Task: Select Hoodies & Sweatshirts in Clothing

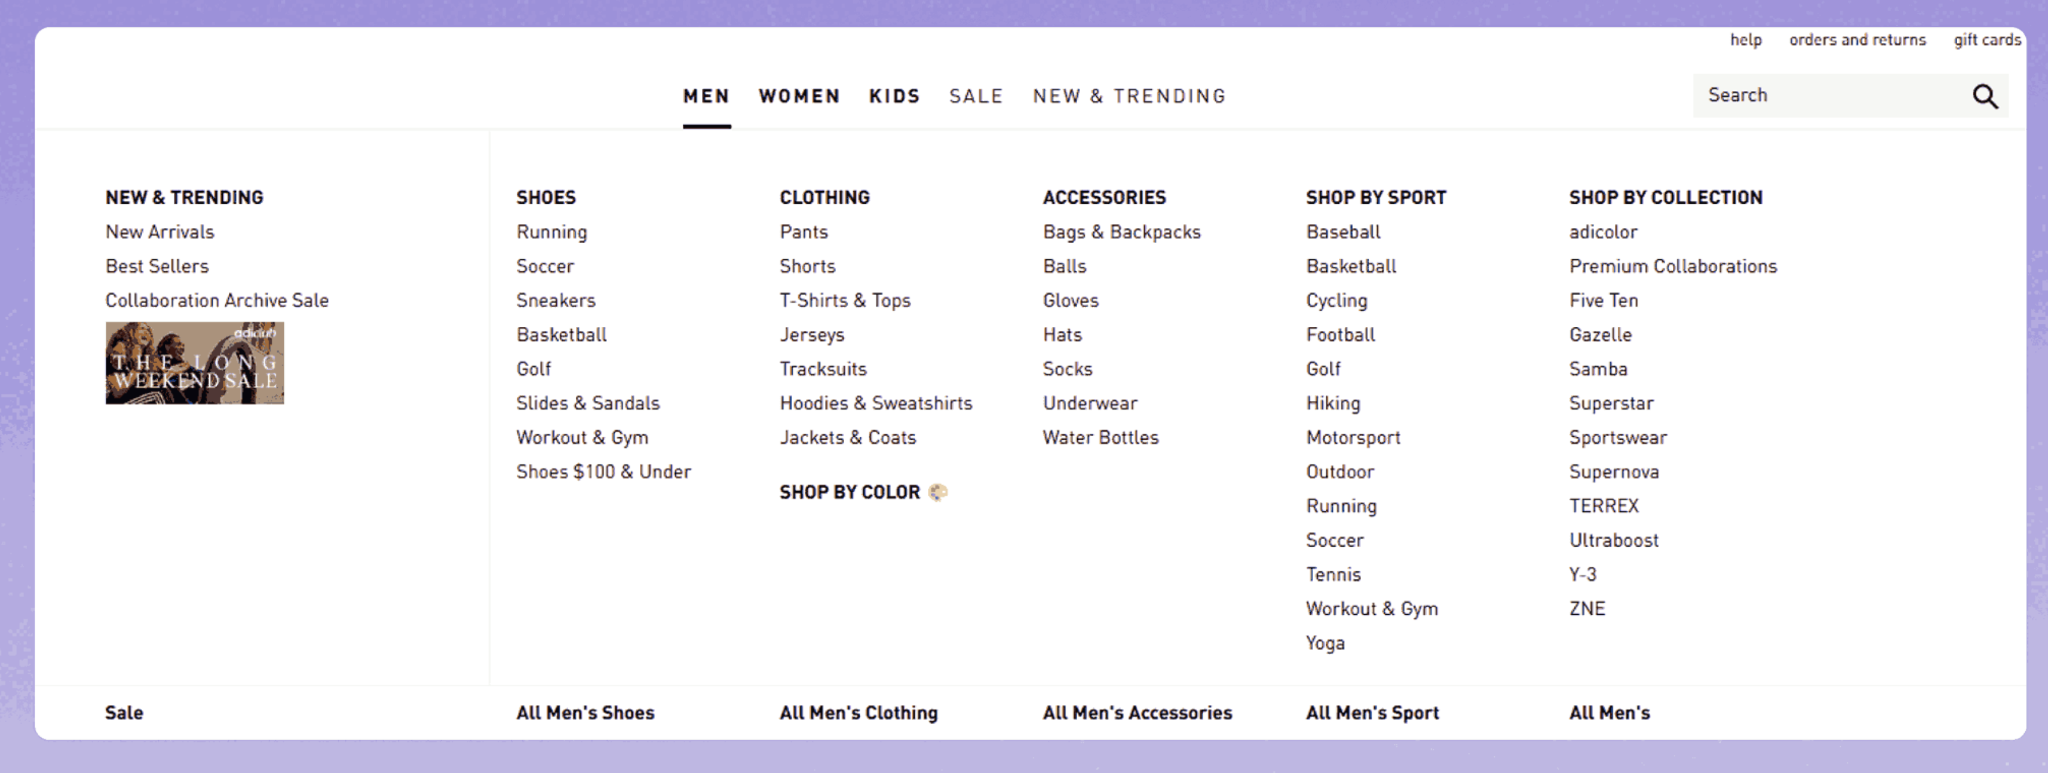Action: pyautogui.click(x=876, y=403)
